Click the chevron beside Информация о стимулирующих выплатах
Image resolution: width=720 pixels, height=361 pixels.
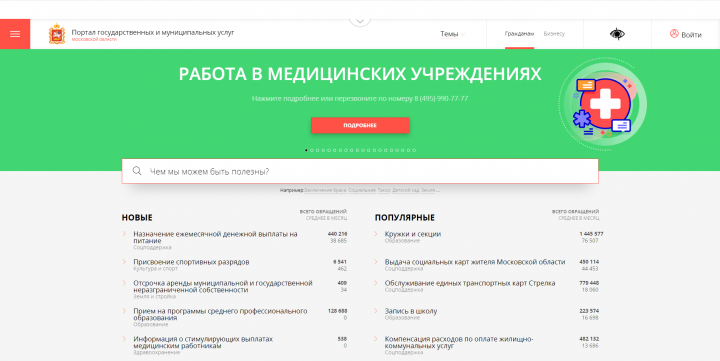tap(124, 339)
